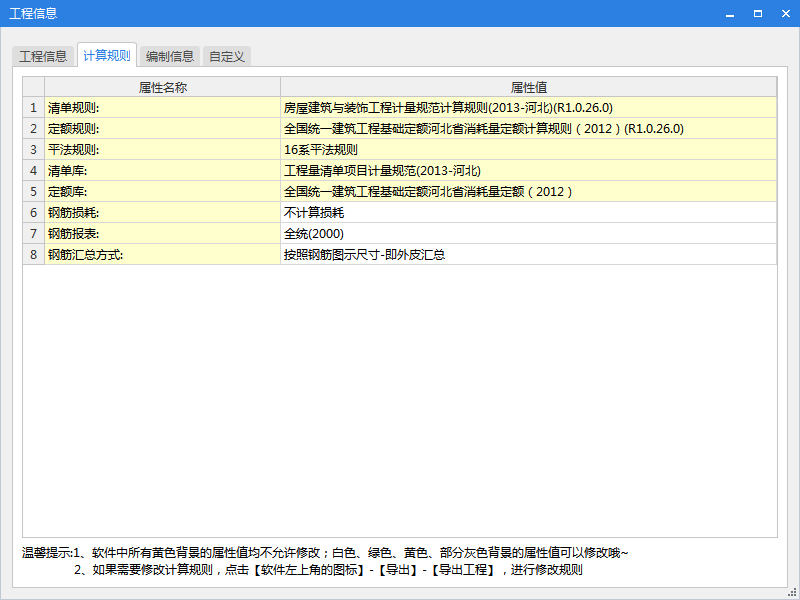Click the value 16系平法规则
Image resolution: width=800 pixels, height=600 pixels.
(x=529, y=149)
